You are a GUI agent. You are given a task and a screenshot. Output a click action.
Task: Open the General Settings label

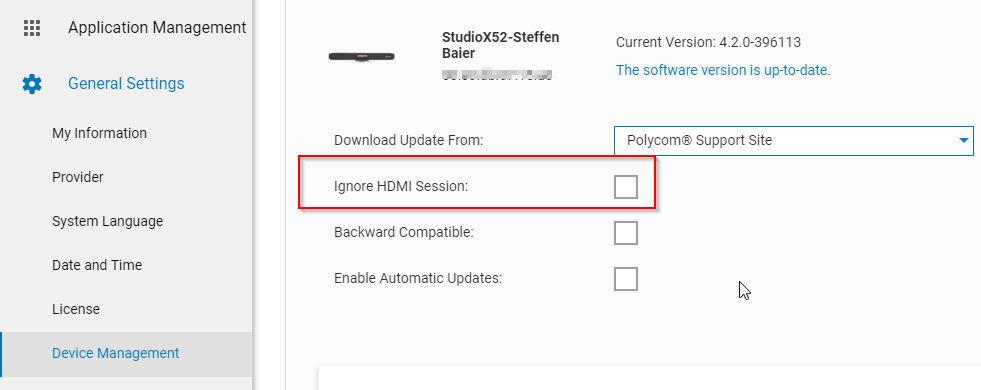pyautogui.click(x=126, y=83)
